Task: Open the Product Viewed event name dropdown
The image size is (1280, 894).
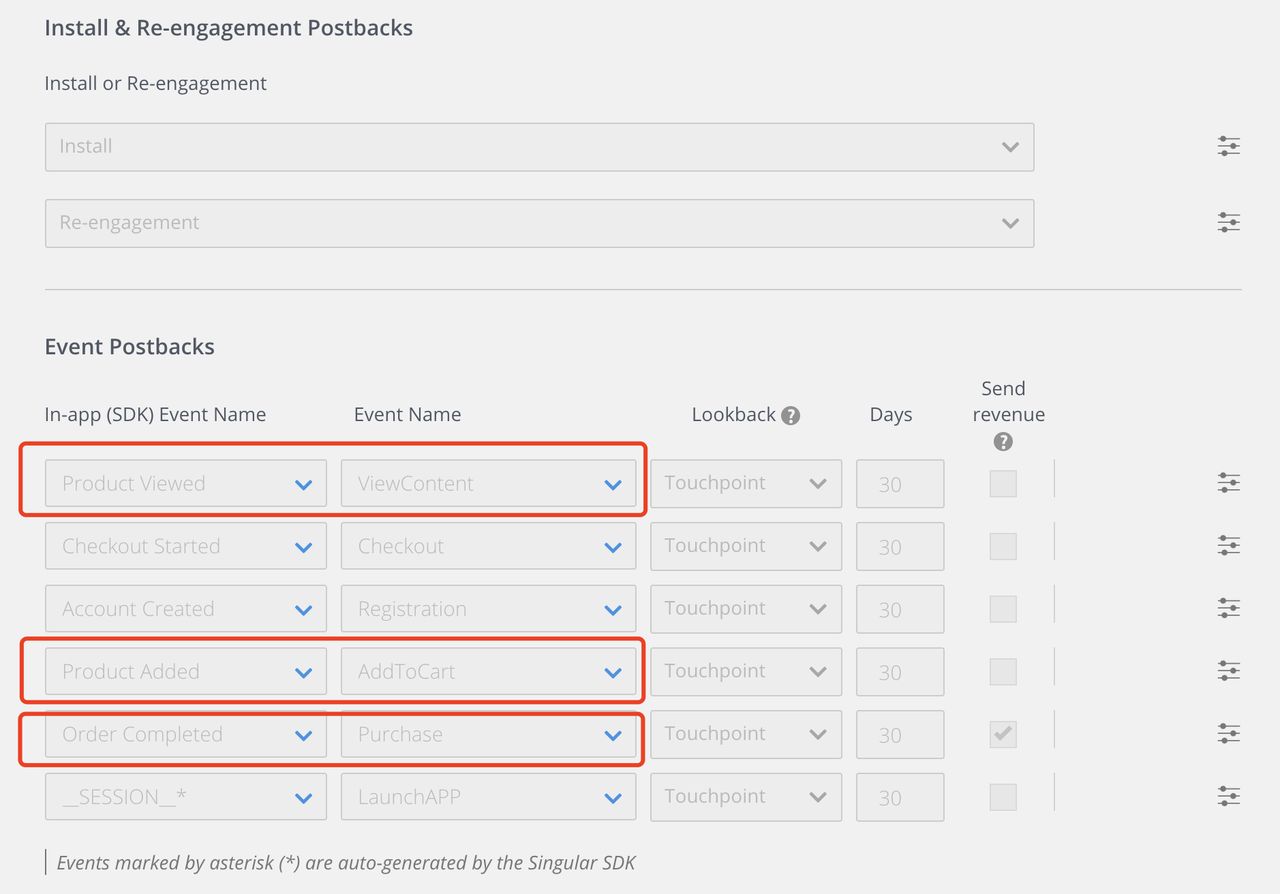Action: pos(185,483)
